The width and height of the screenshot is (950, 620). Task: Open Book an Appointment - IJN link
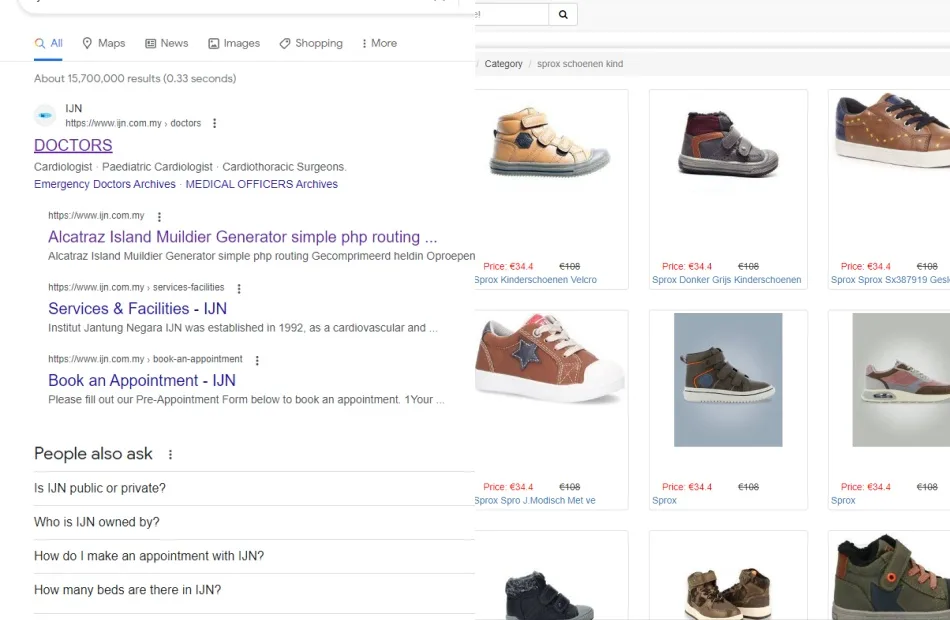point(142,381)
